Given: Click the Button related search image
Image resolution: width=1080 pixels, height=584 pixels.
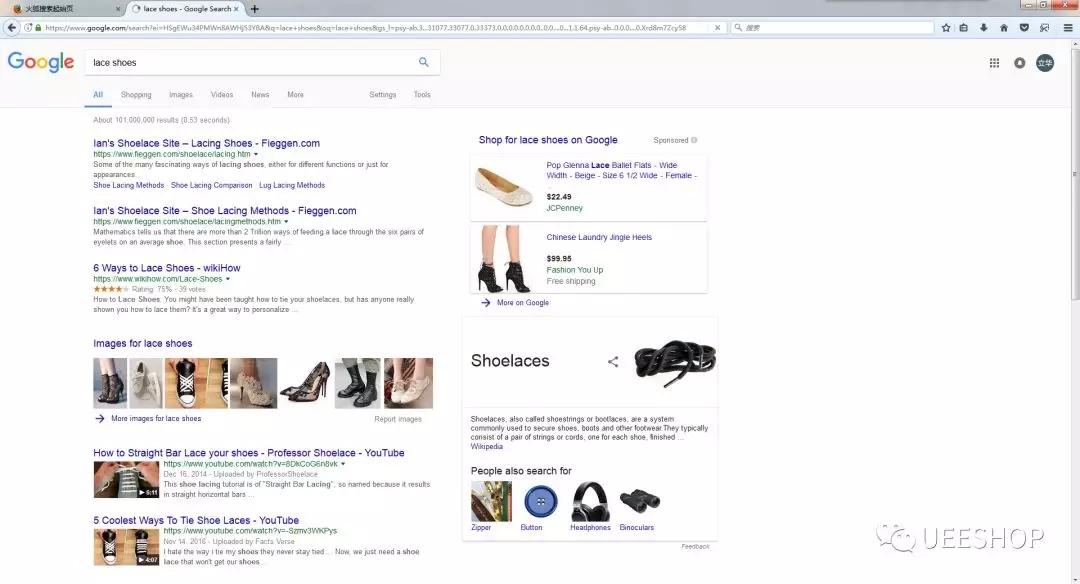Looking at the screenshot, I should [x=541, y=501].
